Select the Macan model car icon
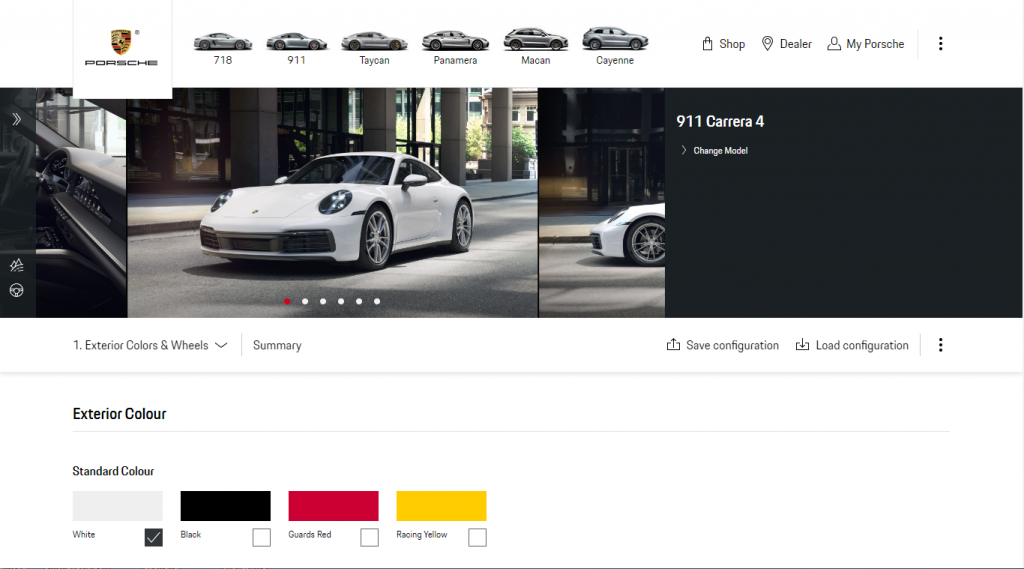Viewport: 1024px width, 569px height. 536,39
